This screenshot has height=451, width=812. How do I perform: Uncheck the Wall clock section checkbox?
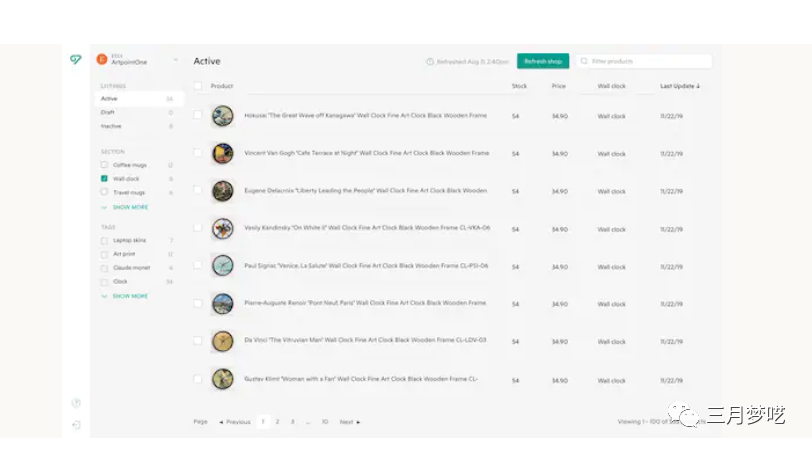(104, 179)
